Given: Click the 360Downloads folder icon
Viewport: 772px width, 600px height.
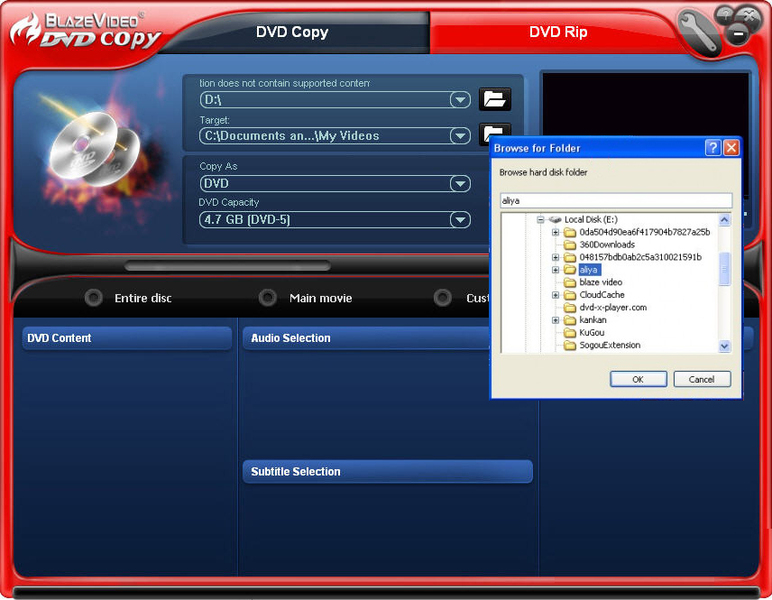Looking at the screenshot, I should 570,245.
